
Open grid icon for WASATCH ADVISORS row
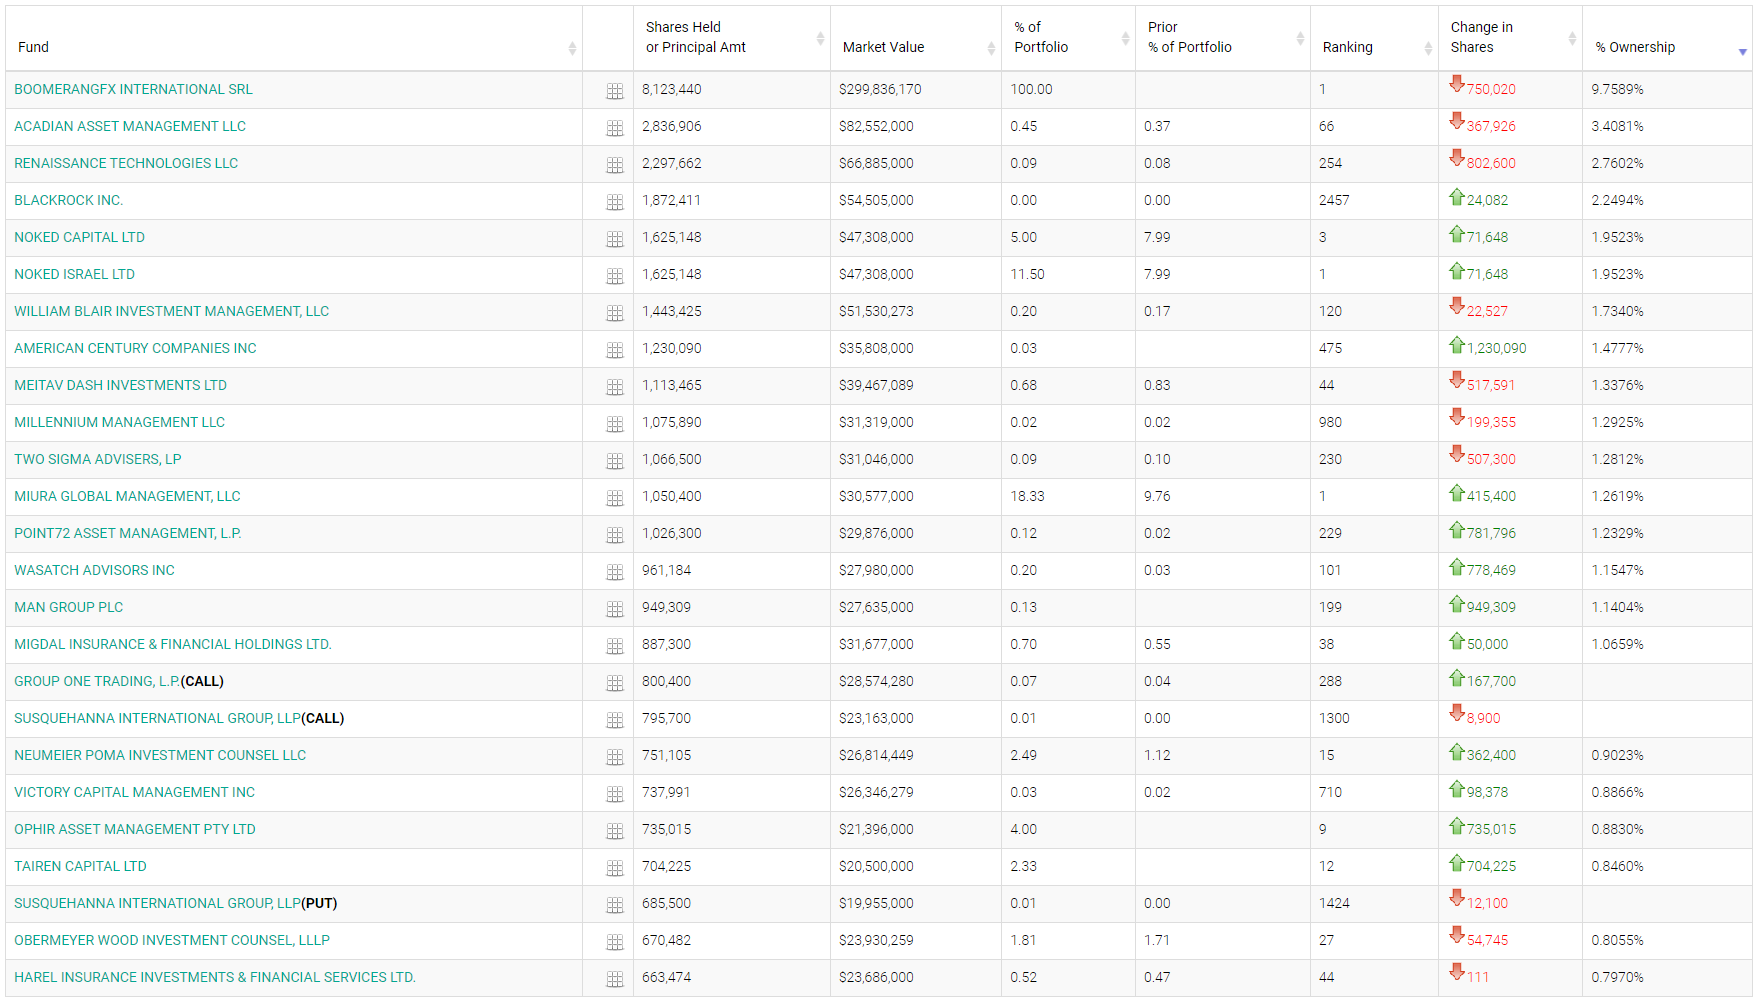(x=615, y=572)
